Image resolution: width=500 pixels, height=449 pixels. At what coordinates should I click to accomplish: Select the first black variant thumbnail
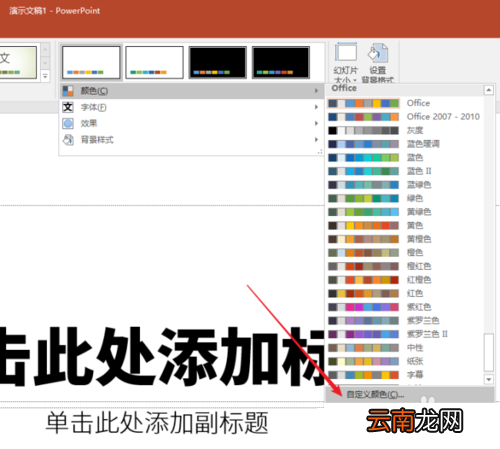pyautogui.click(x=218, y=62)
